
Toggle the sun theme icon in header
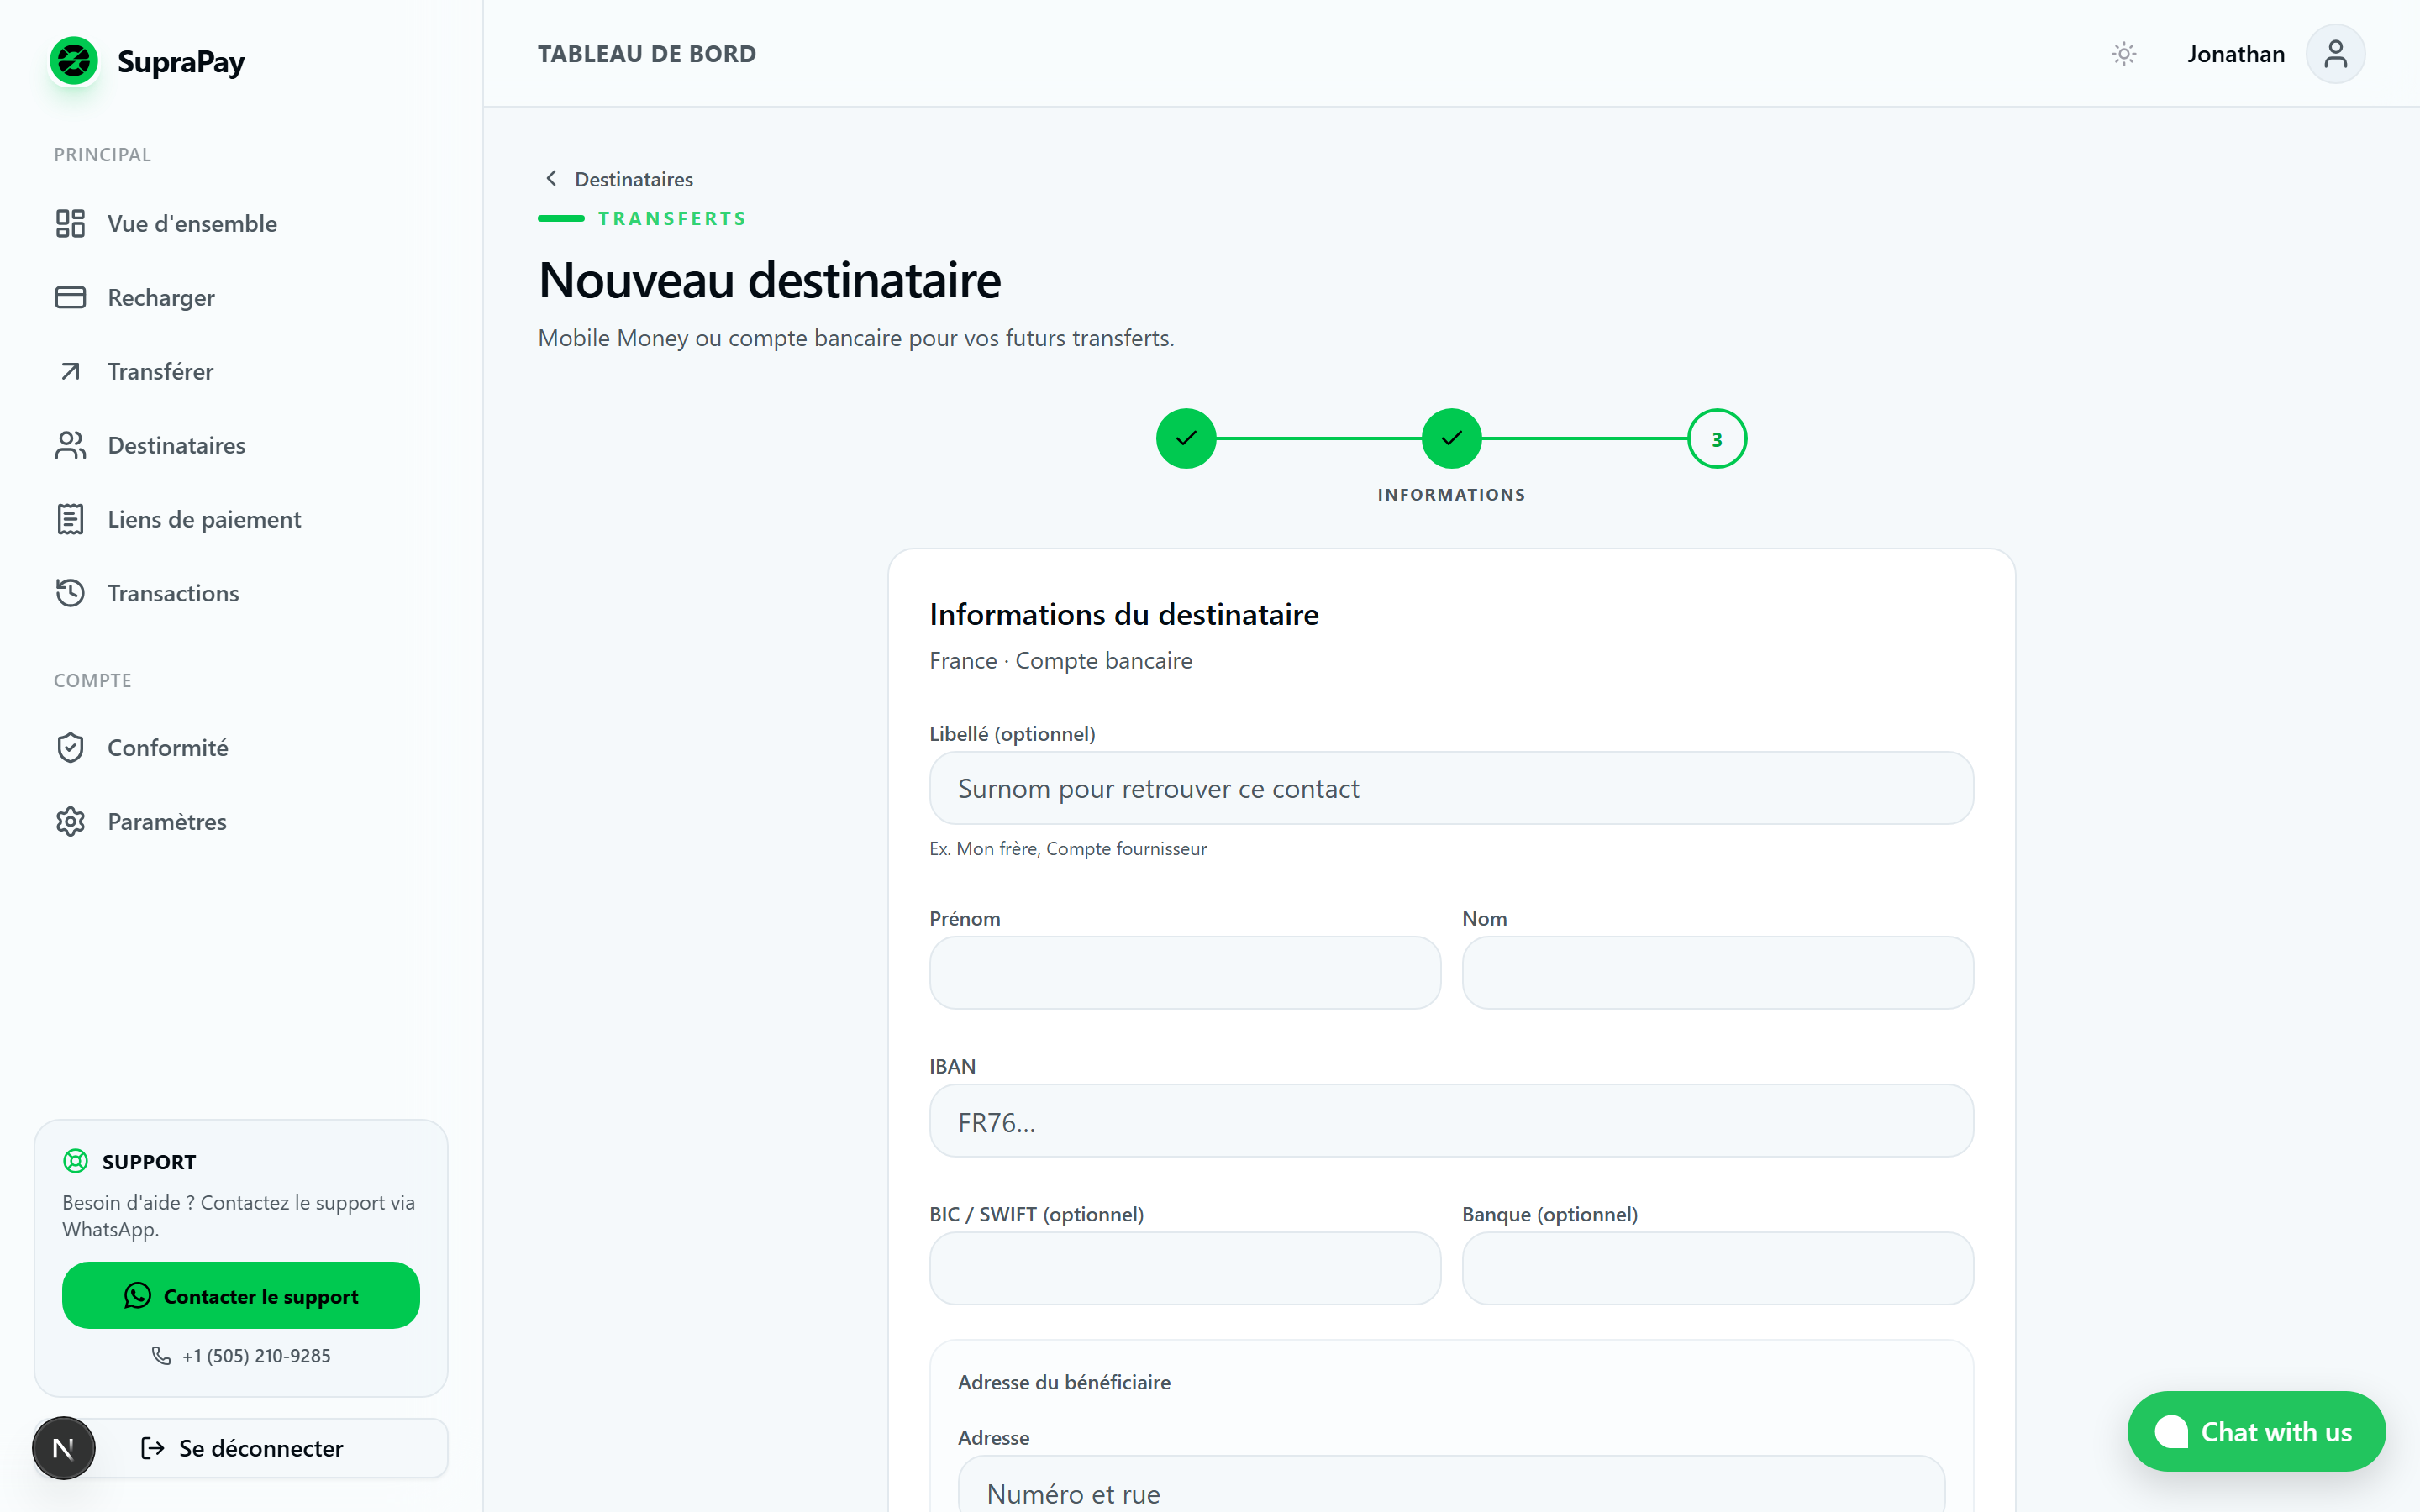pos(2124,54)
